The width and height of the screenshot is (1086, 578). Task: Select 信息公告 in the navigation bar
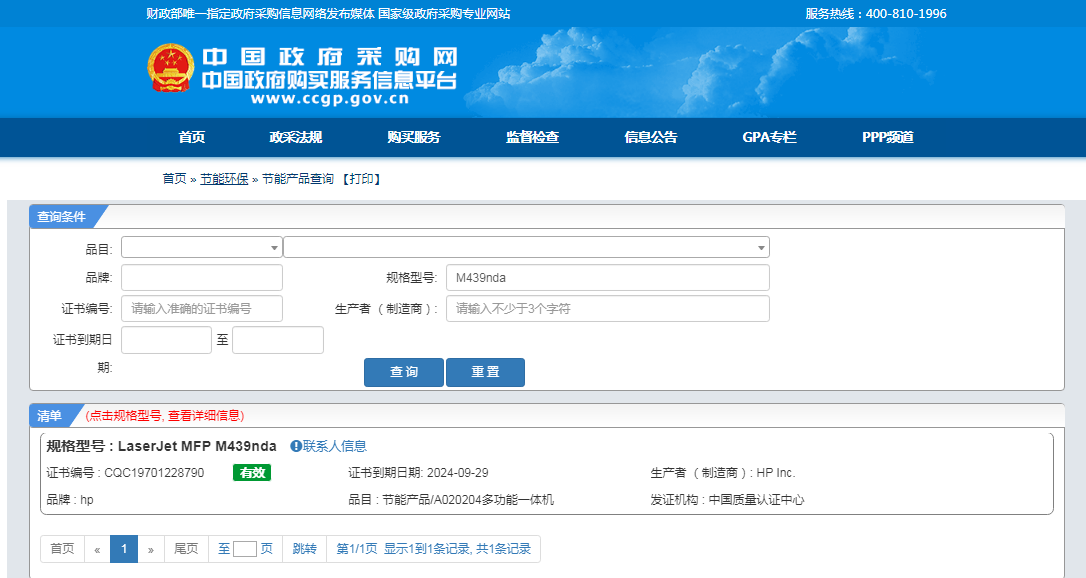pos(650,137)
